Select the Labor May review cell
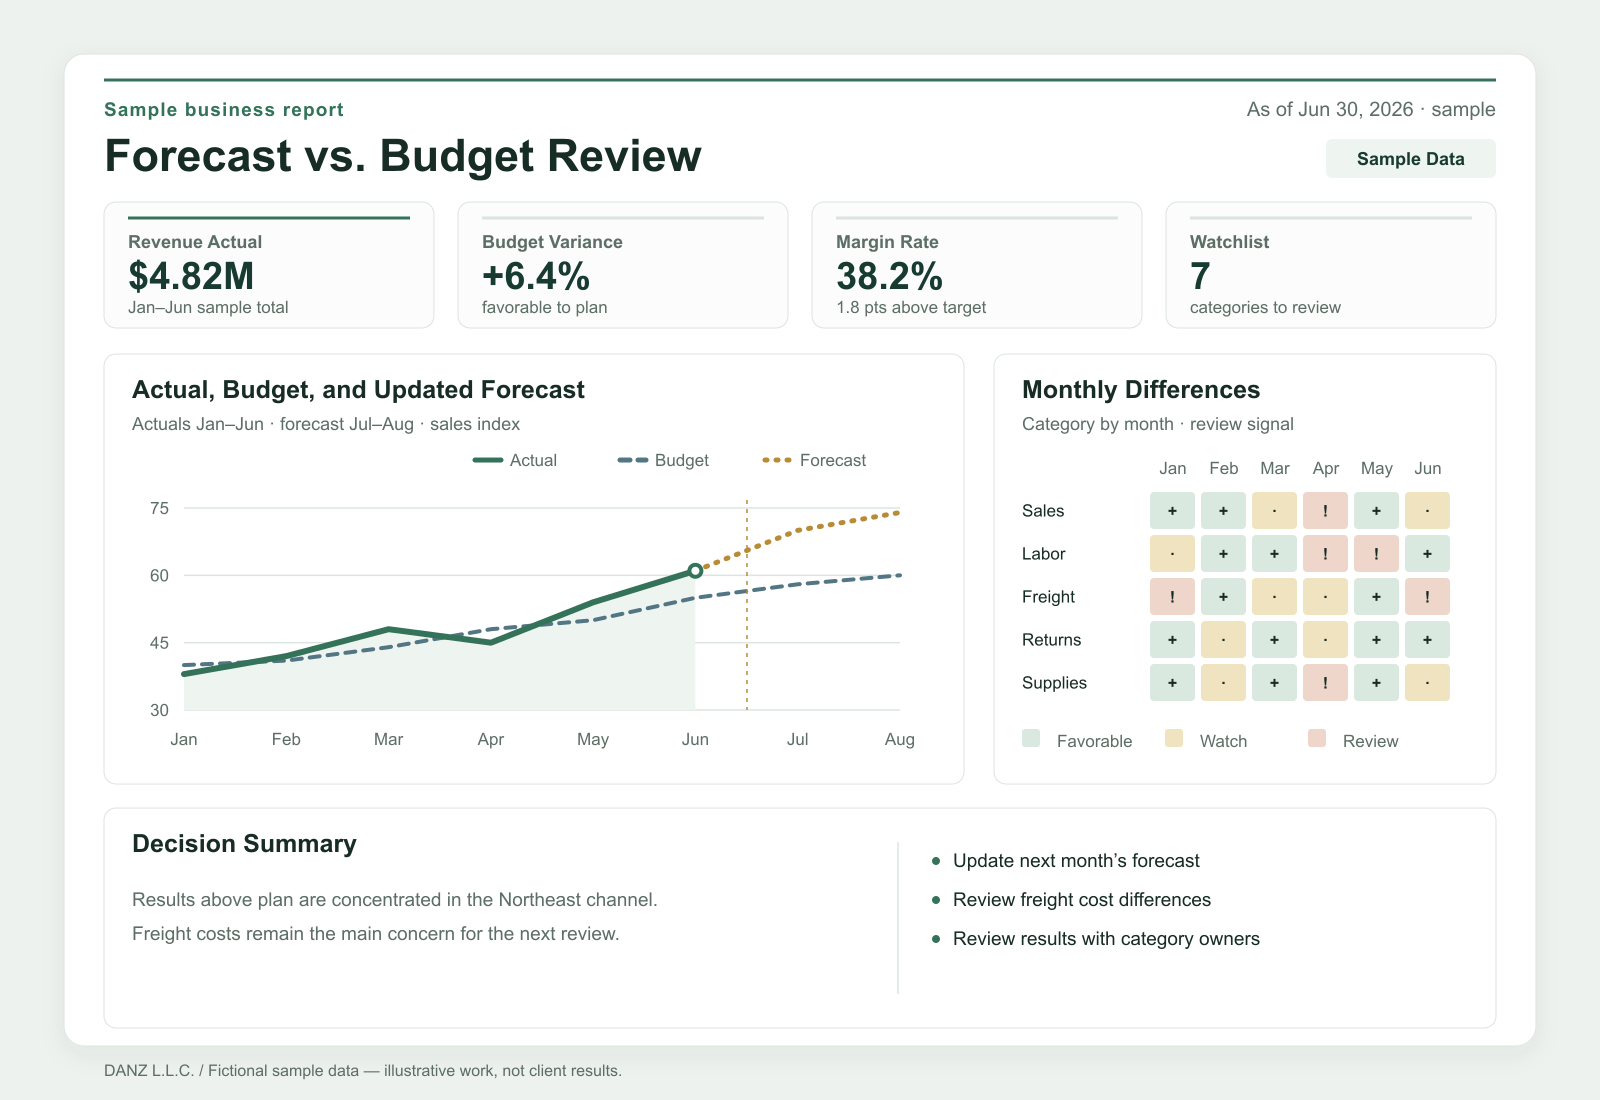 1376,553
